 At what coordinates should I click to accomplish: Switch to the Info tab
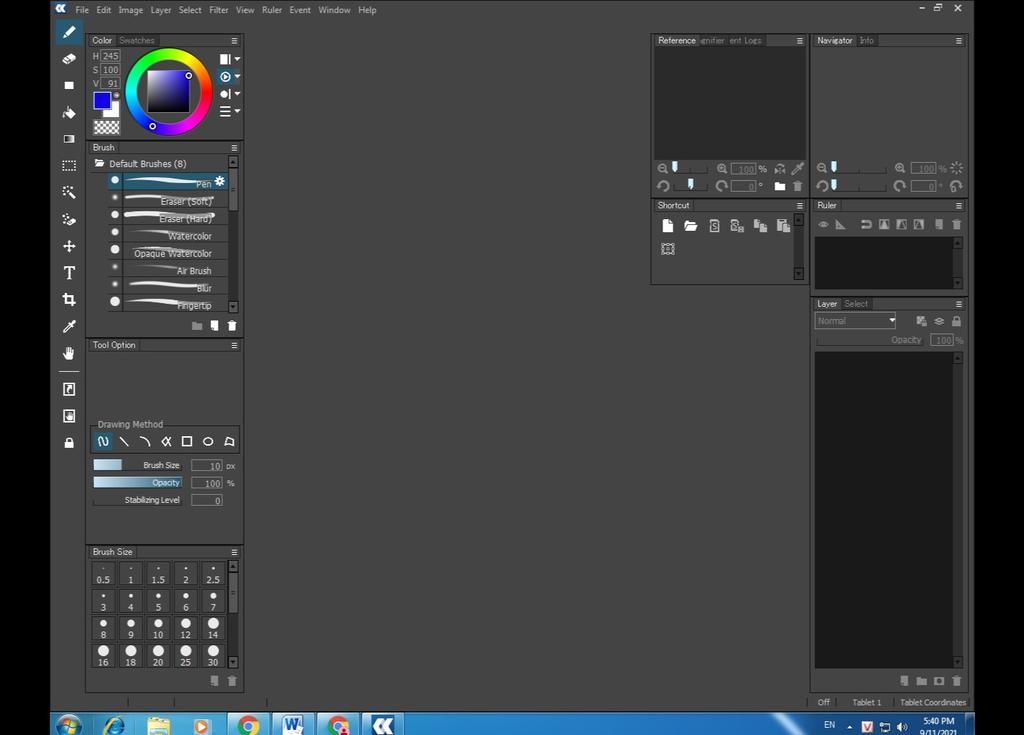(867, 41)
